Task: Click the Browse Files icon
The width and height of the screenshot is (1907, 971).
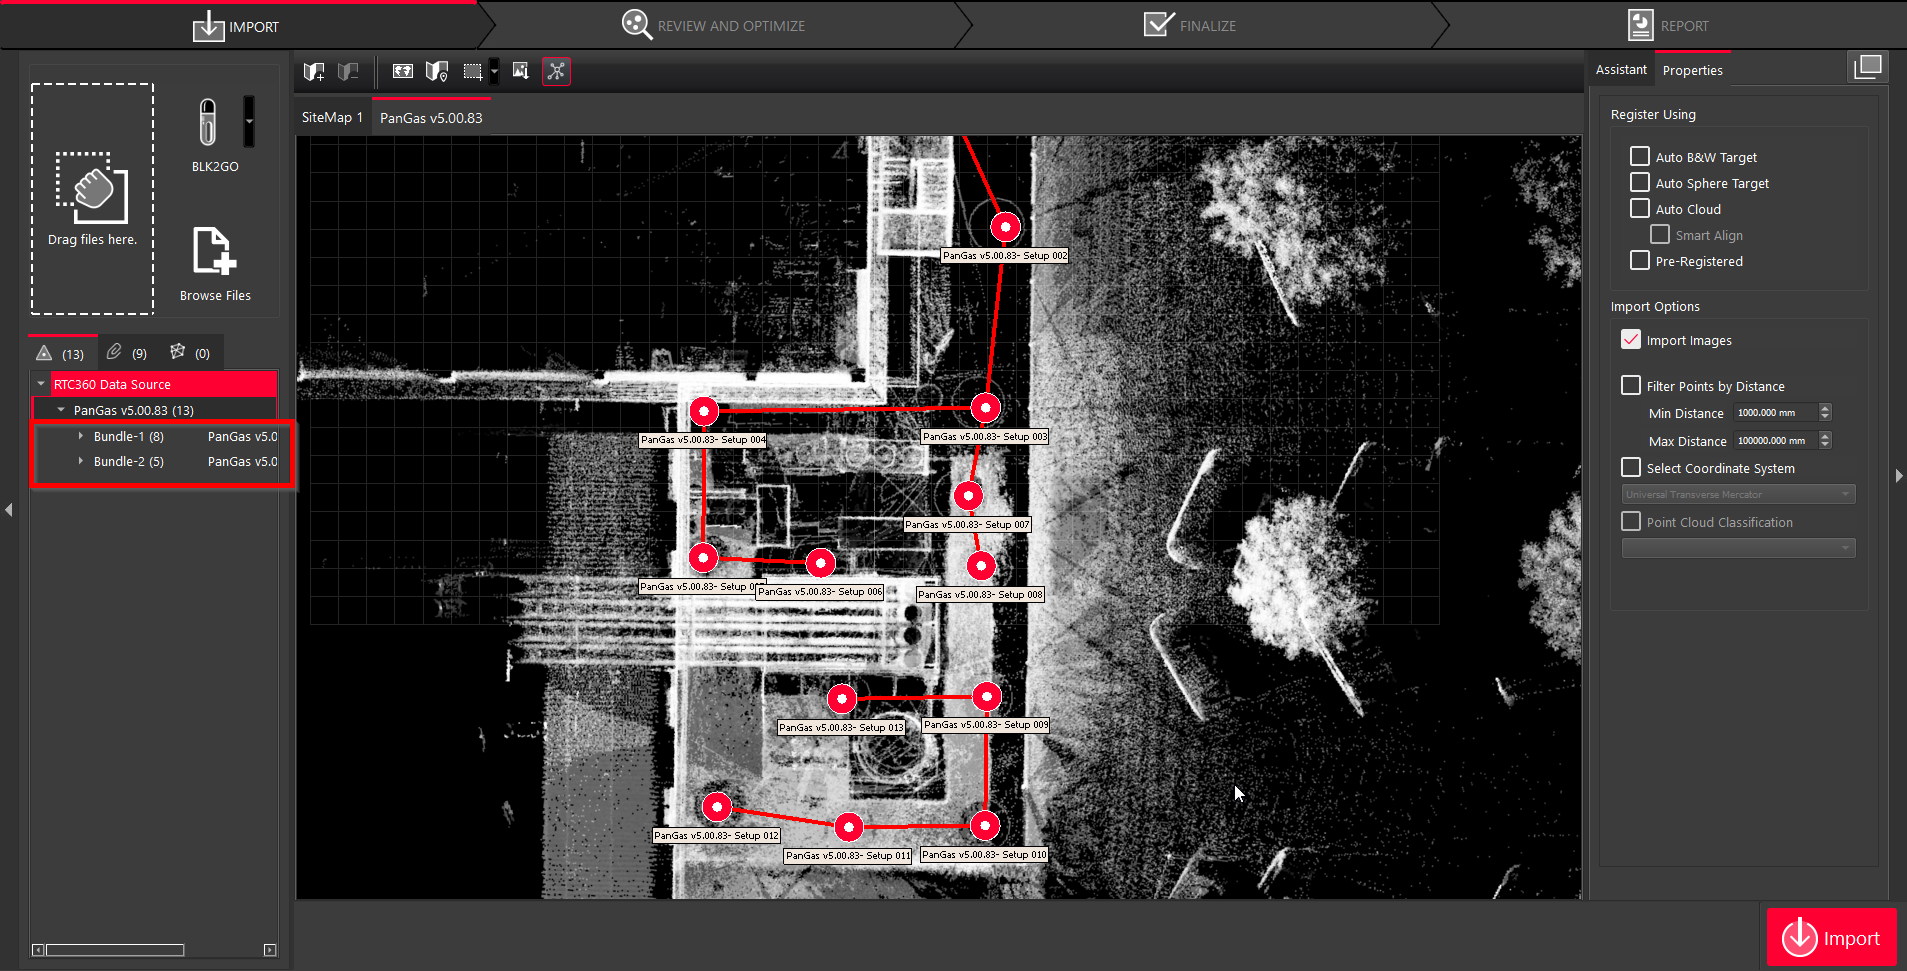Action: click(214, 251)
